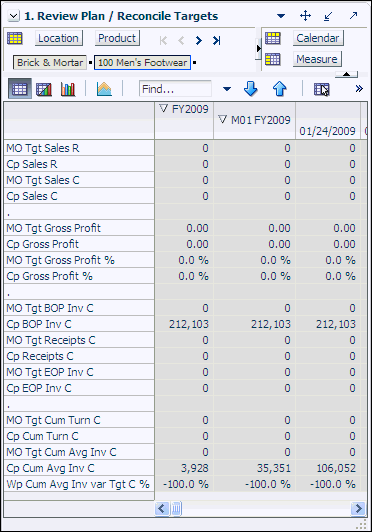Open the Measure dimension button

point(317,59)
